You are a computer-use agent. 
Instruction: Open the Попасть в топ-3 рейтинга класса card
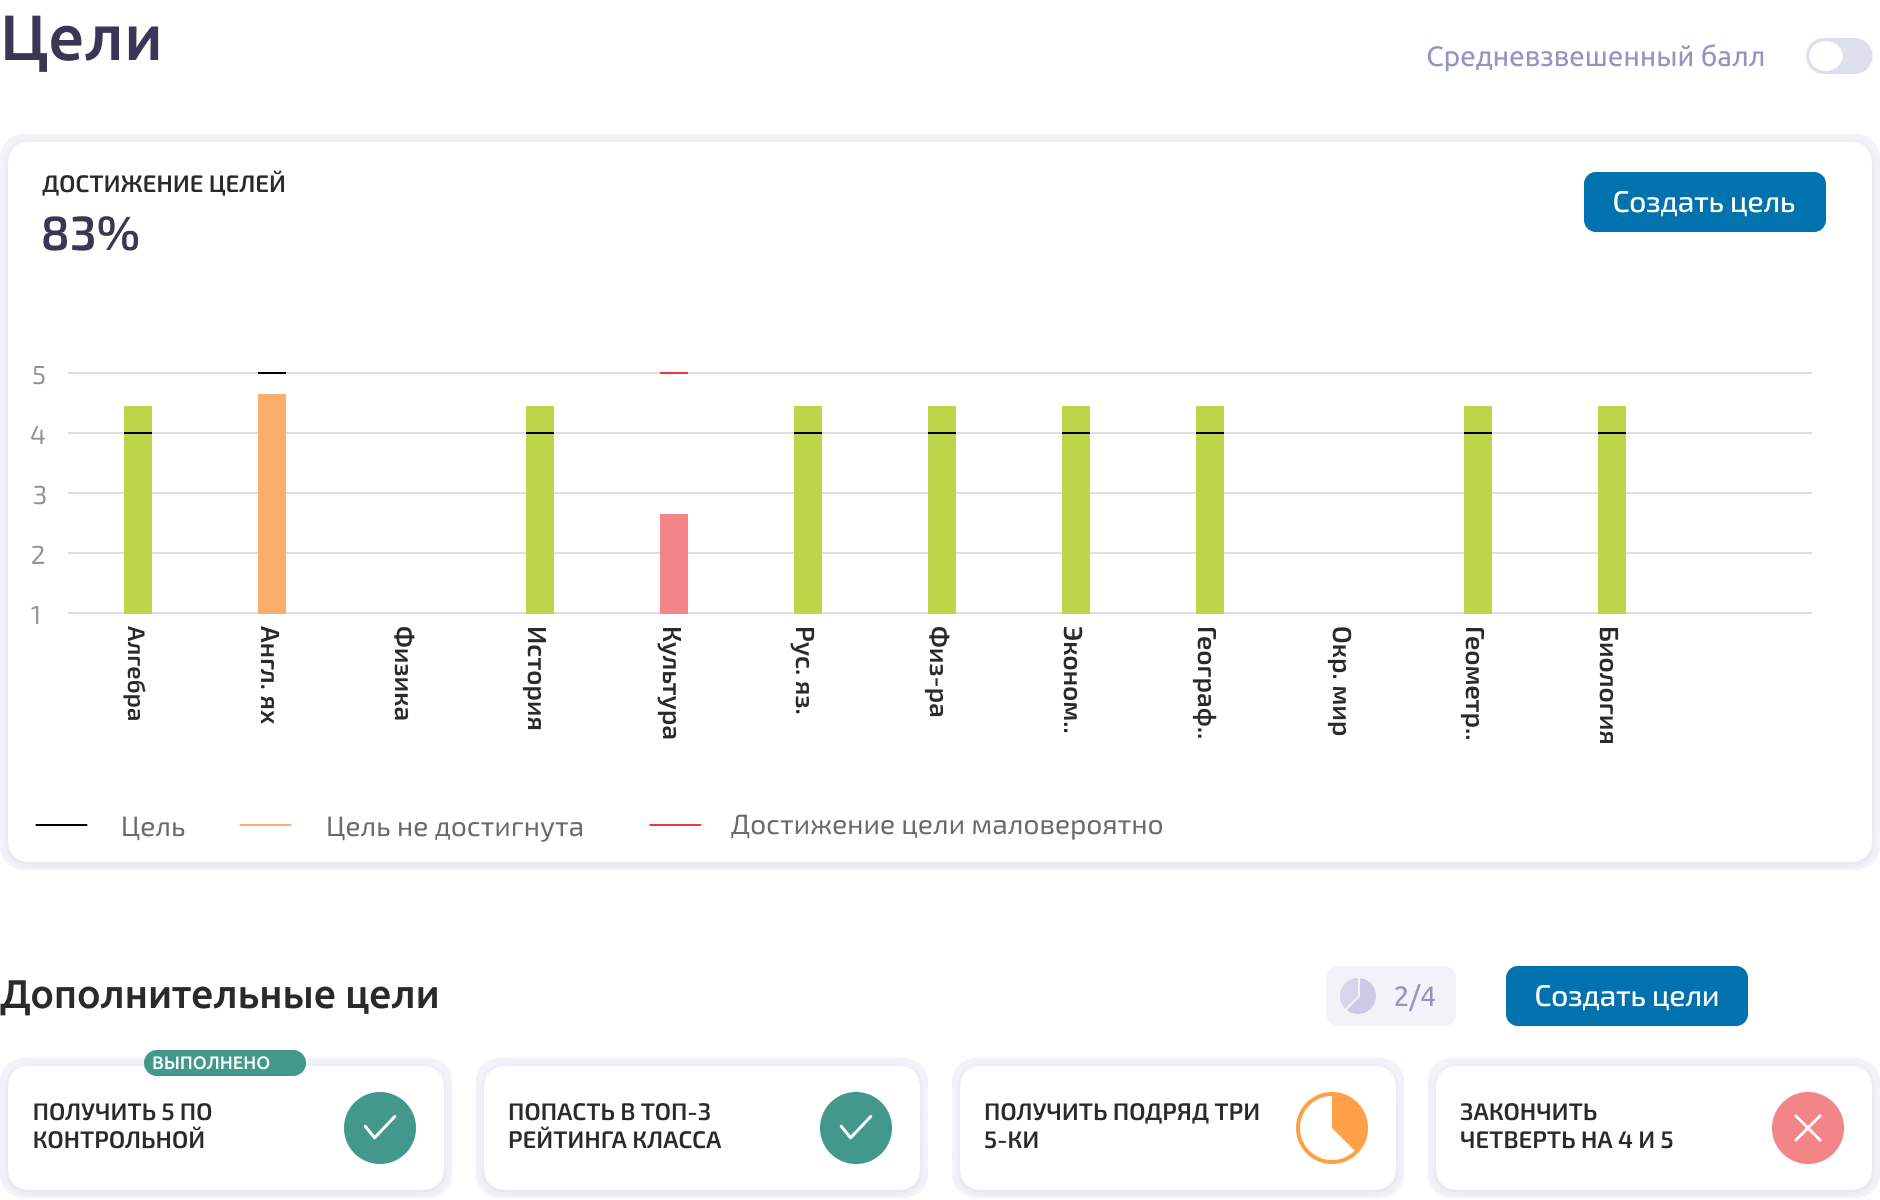coord(702,1128)
